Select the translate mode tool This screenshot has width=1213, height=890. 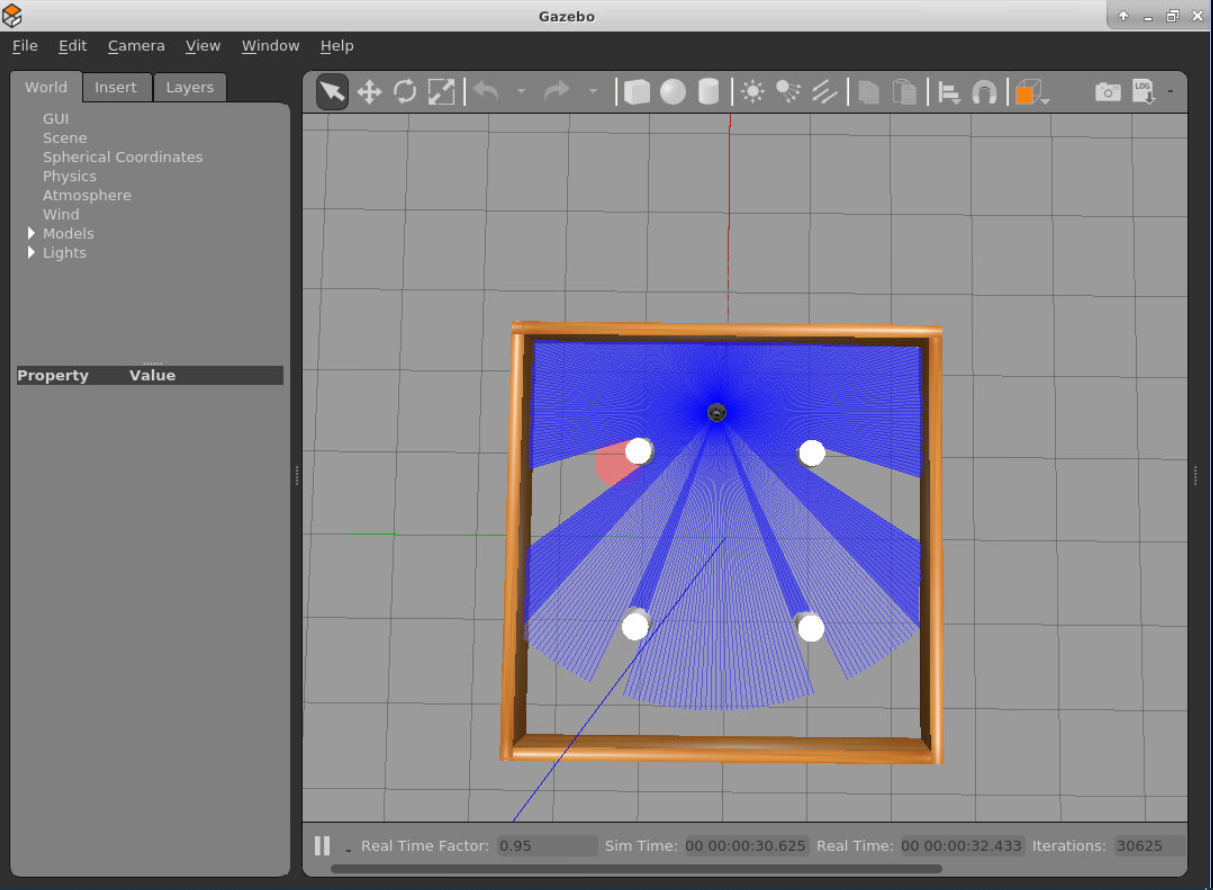point(369,93)
